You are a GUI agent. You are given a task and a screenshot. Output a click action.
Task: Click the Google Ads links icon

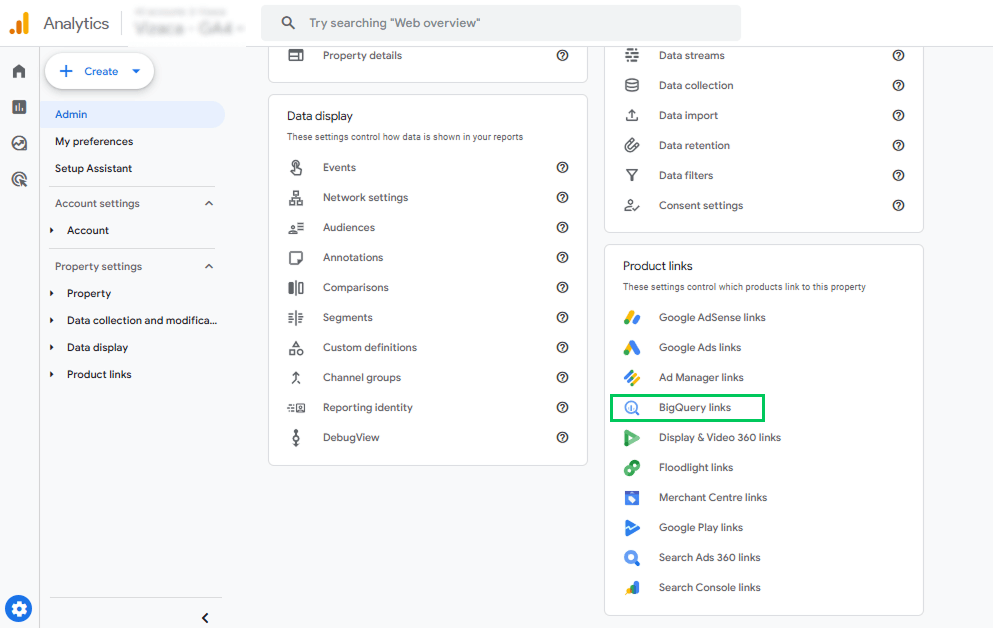[x=631, y=348]
